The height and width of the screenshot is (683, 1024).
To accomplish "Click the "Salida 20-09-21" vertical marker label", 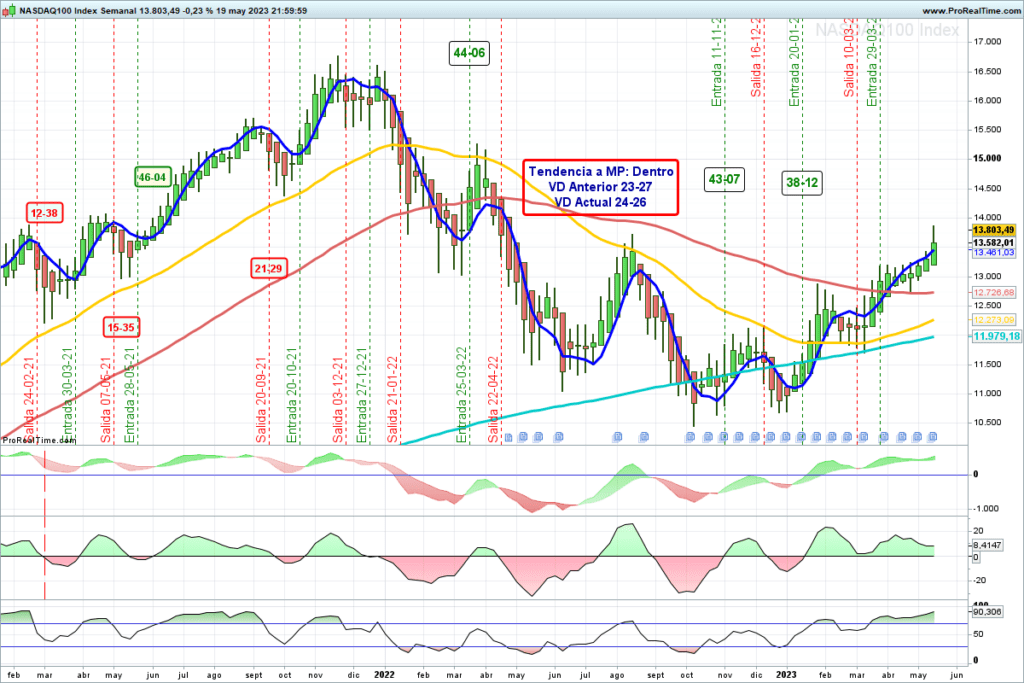I will pos(261,399).
